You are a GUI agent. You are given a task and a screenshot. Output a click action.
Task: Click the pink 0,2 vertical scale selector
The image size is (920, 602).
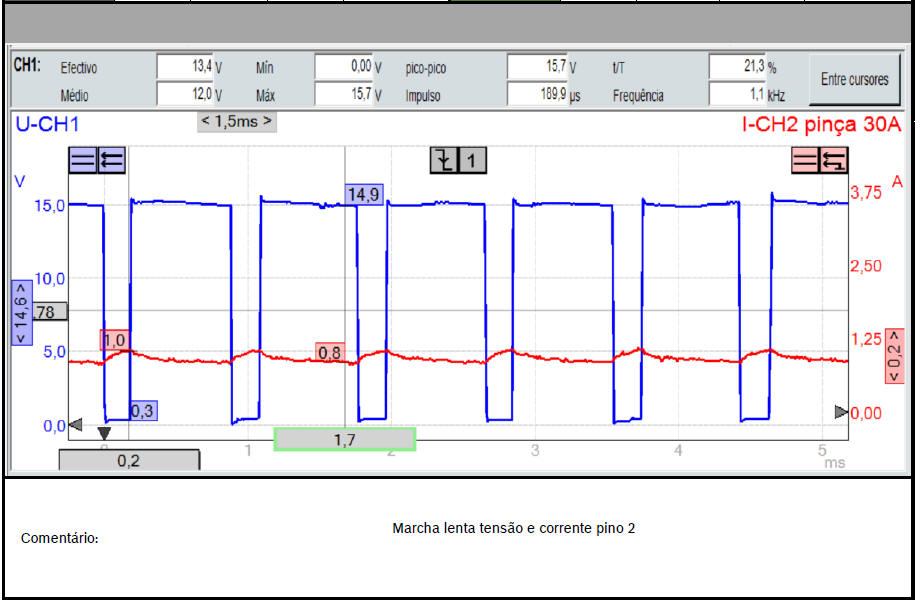pos(893,356)
